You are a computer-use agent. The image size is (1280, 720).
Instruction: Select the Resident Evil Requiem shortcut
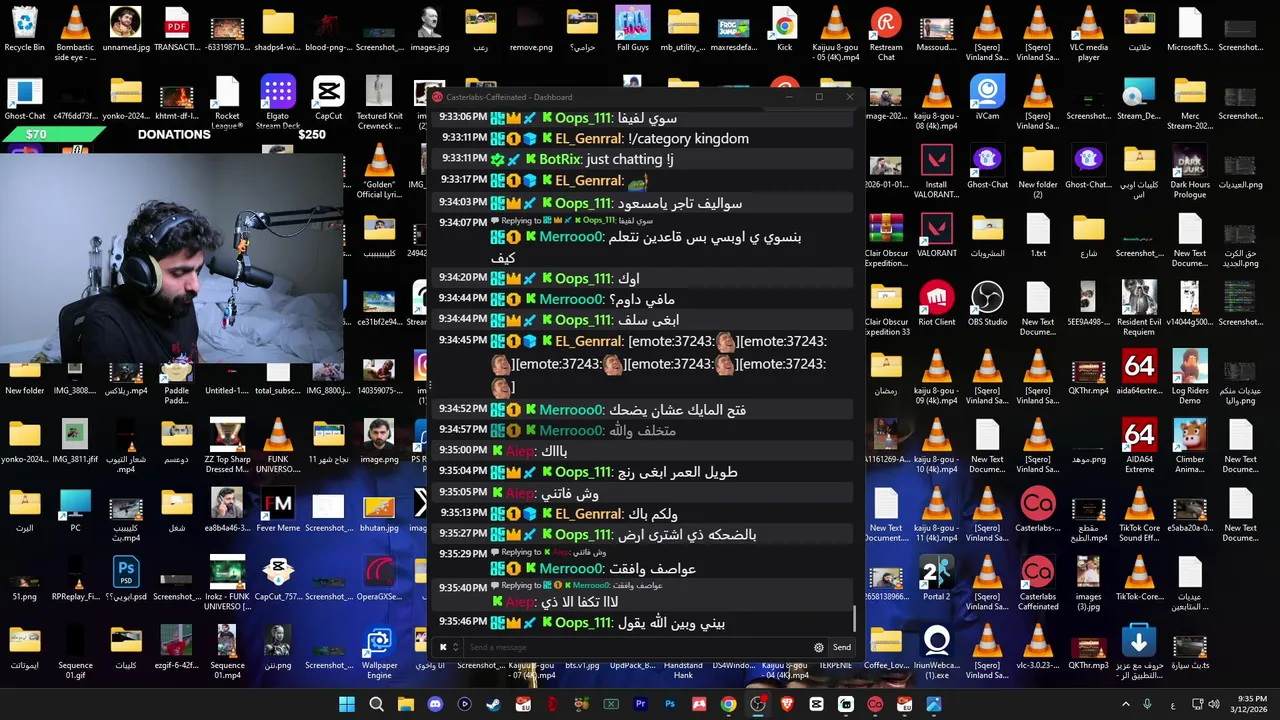click(x=1139, y=309)
